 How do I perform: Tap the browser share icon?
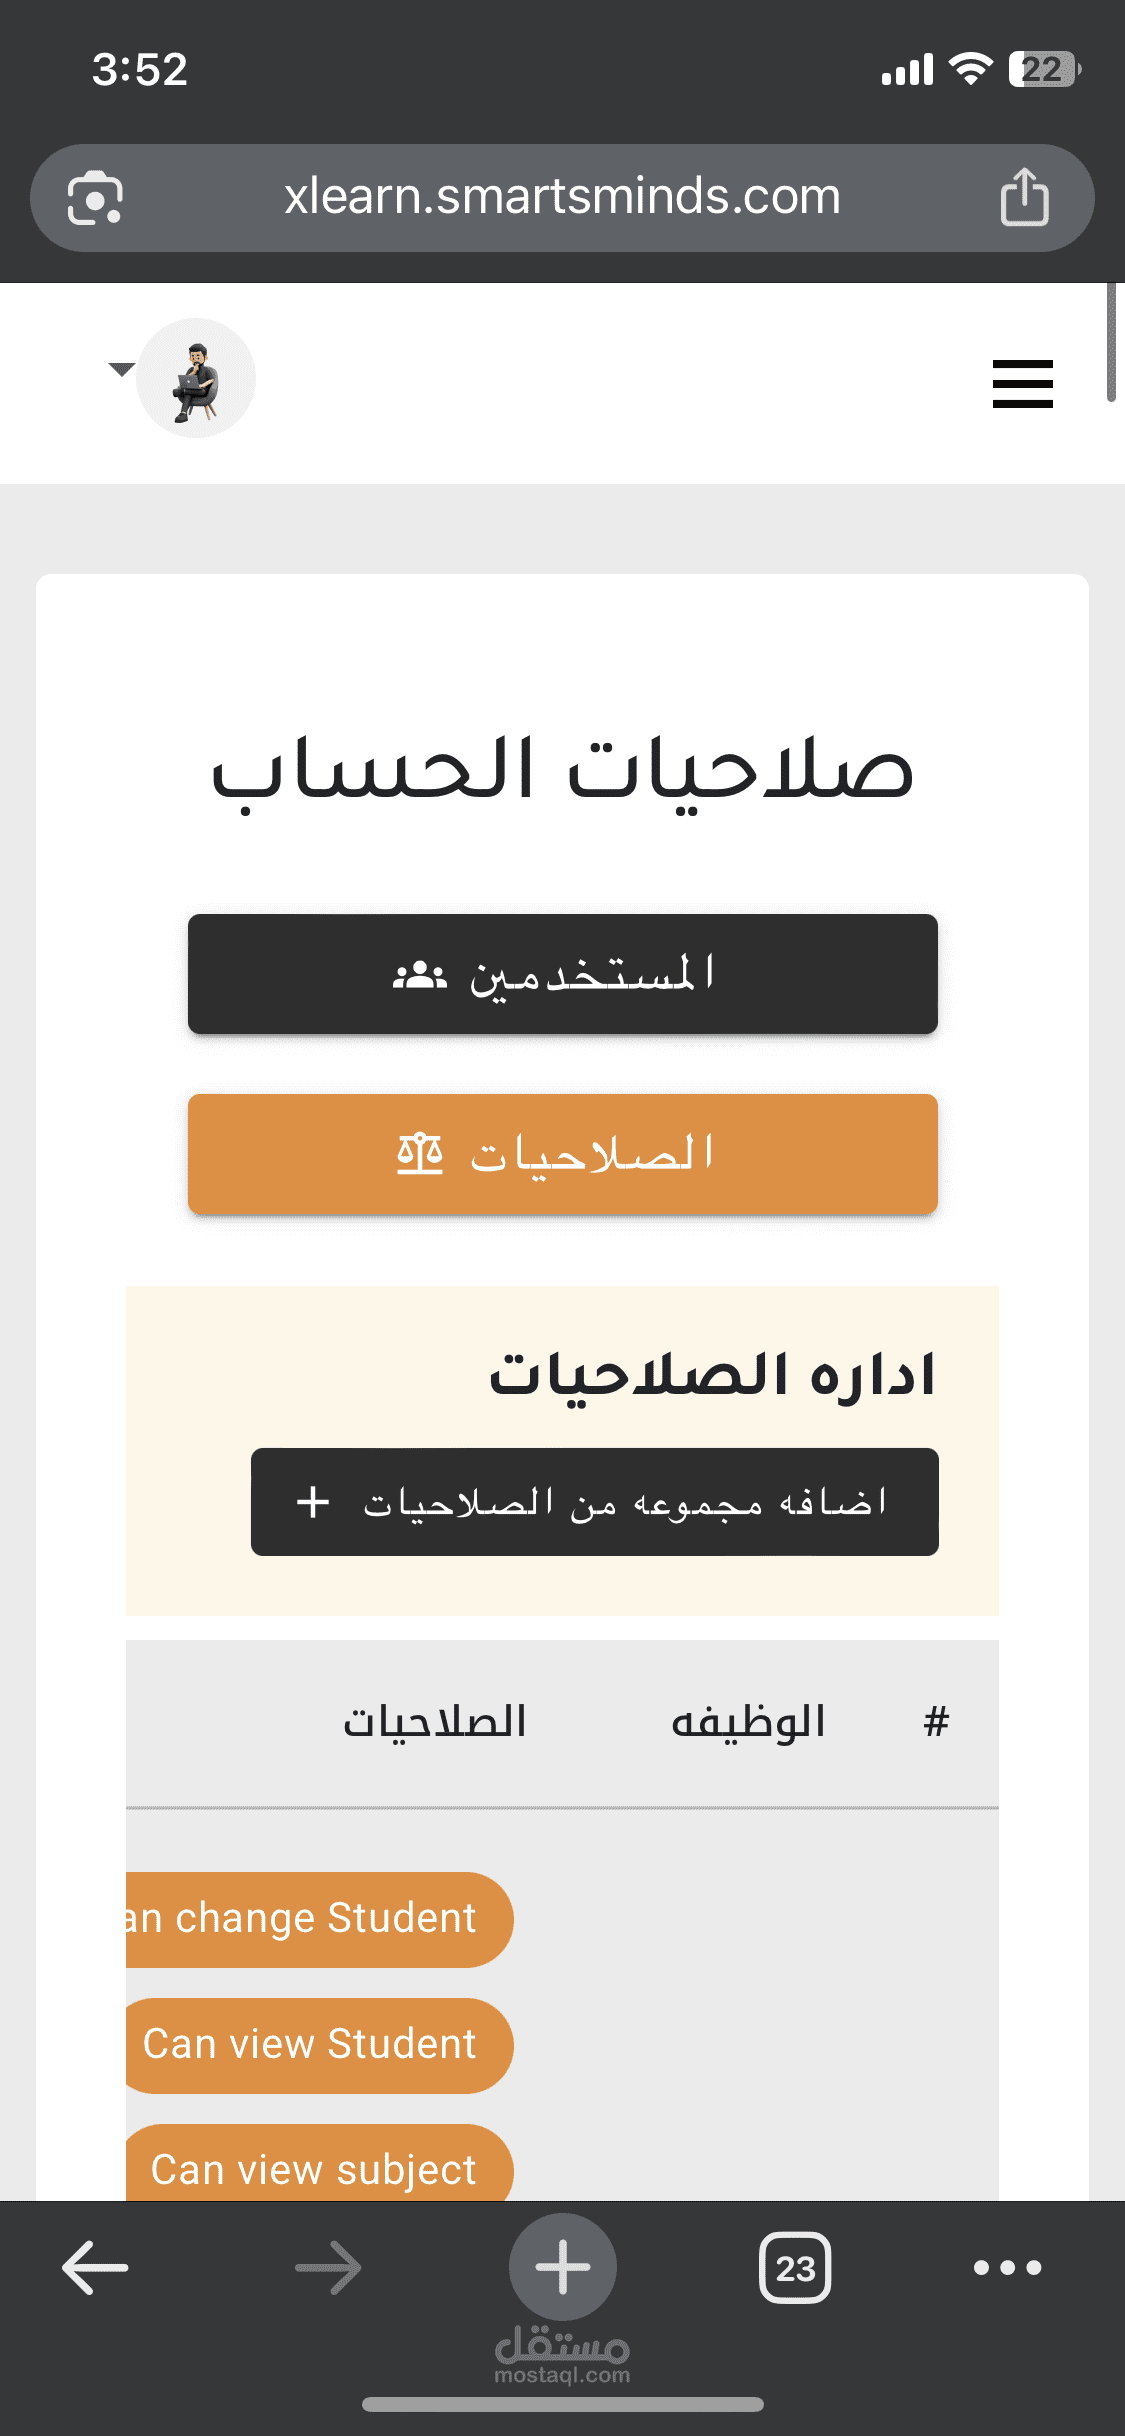pyautogui.click(x=1024, y=197)
